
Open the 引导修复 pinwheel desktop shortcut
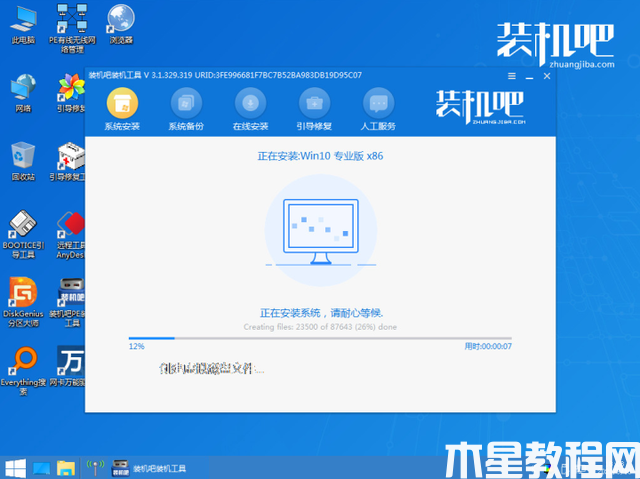pyautogui.click(x=71, y=93)
